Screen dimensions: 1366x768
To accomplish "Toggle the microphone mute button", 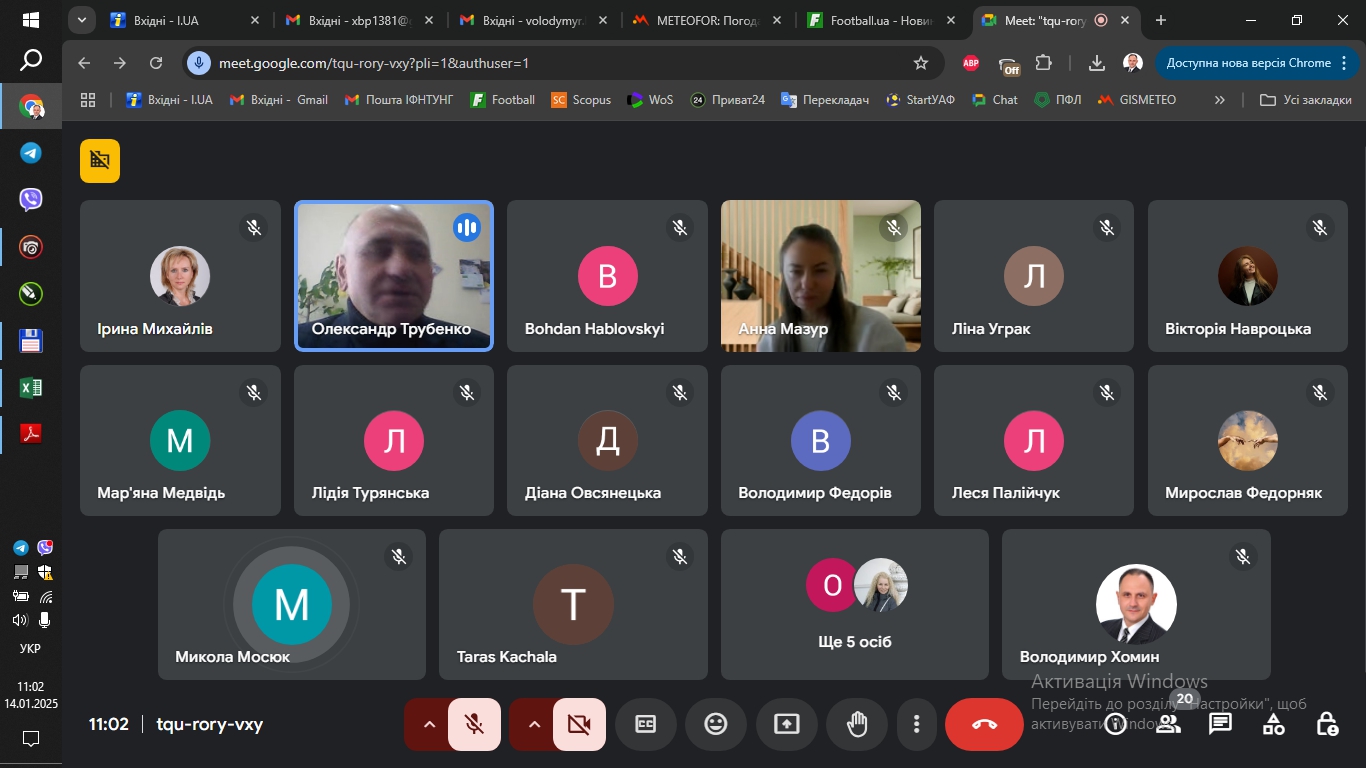I will (x=474, y=724).
